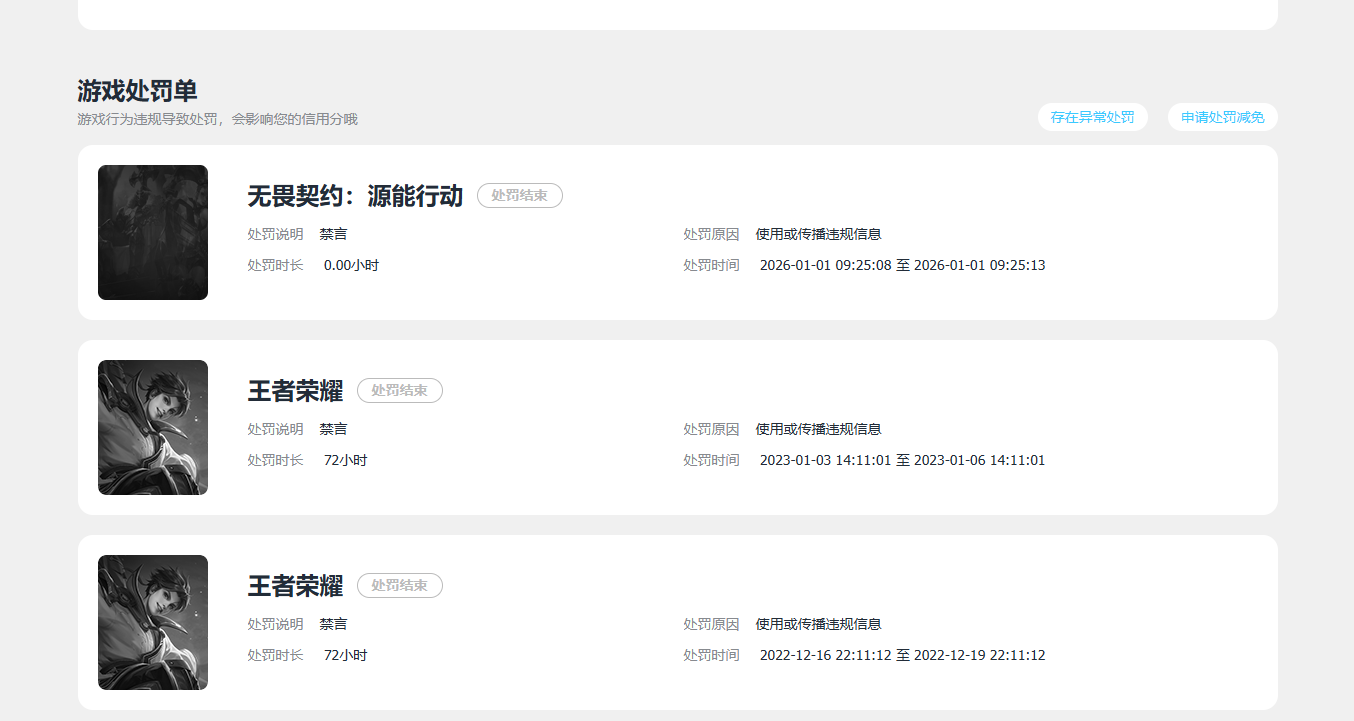Click the 存在异常处罚 button
The image size is (1354, 721).
[1092, 117]
